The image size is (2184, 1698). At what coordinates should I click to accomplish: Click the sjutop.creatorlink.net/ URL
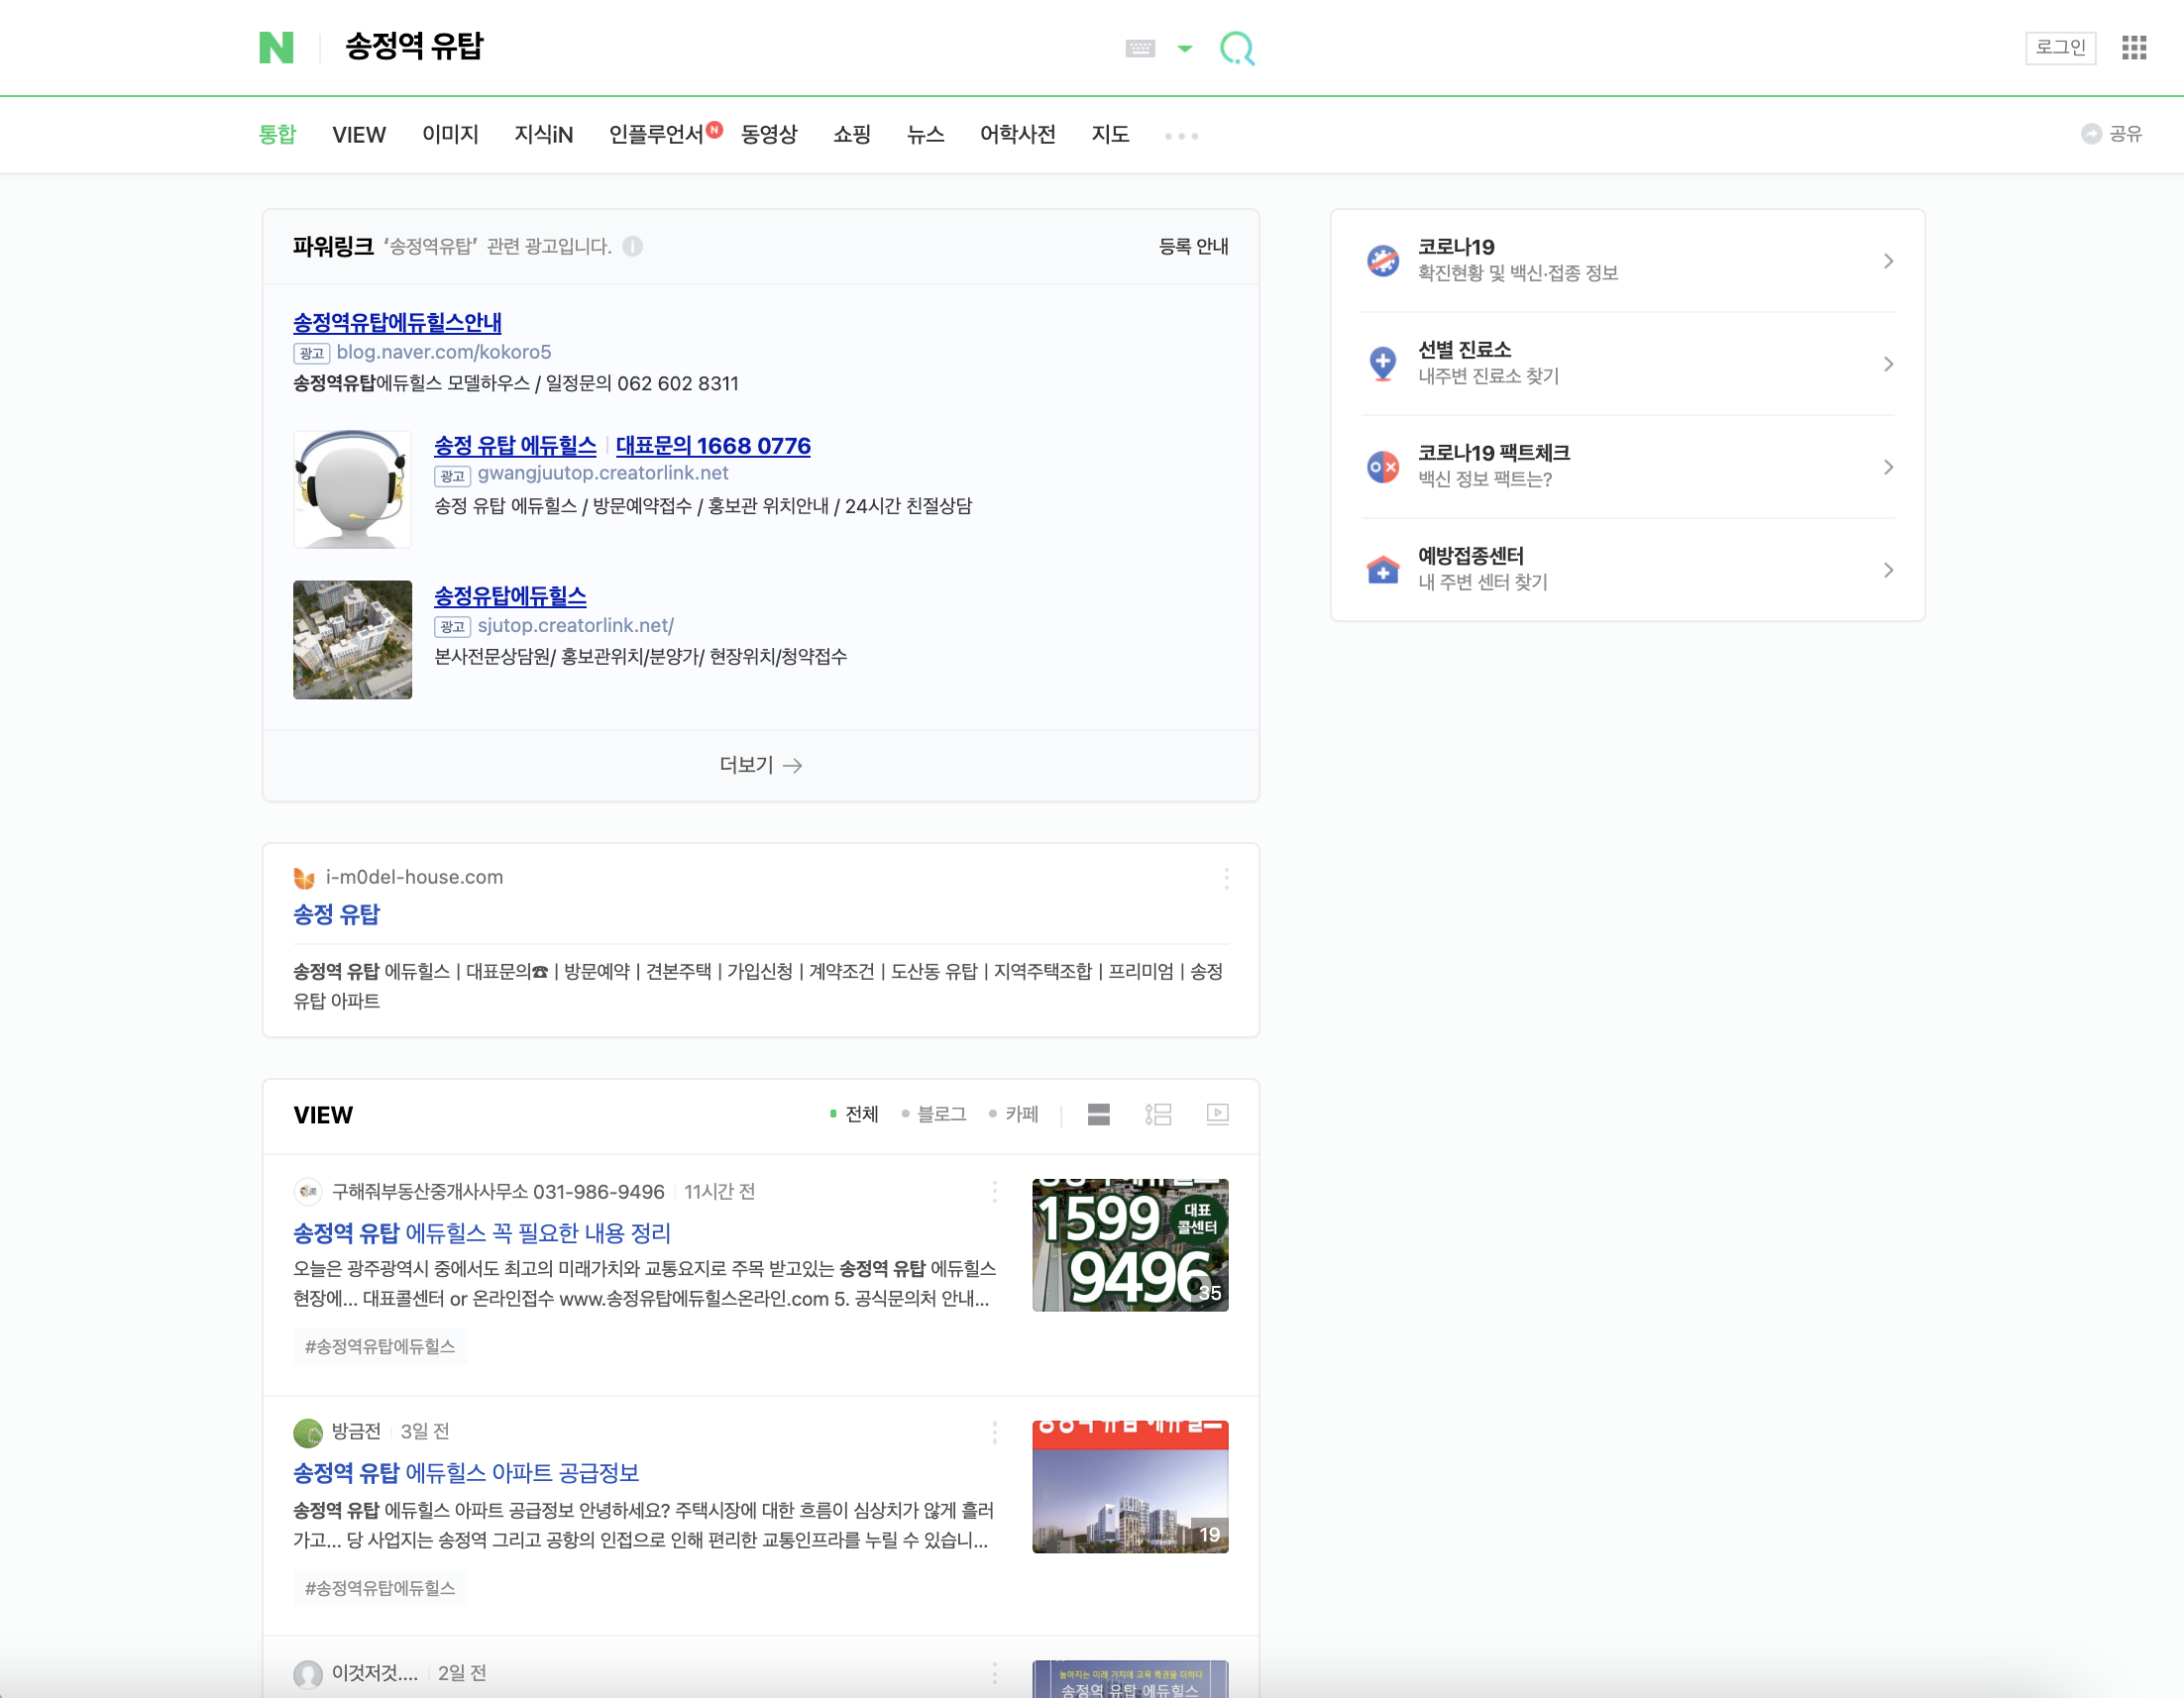576,625
